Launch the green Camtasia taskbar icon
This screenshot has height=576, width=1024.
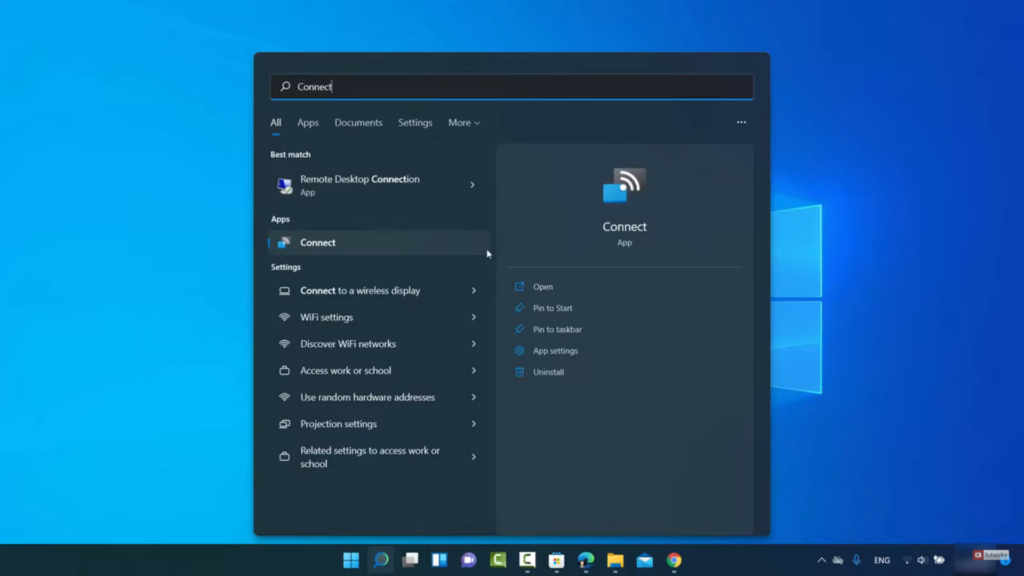point(498,560)
